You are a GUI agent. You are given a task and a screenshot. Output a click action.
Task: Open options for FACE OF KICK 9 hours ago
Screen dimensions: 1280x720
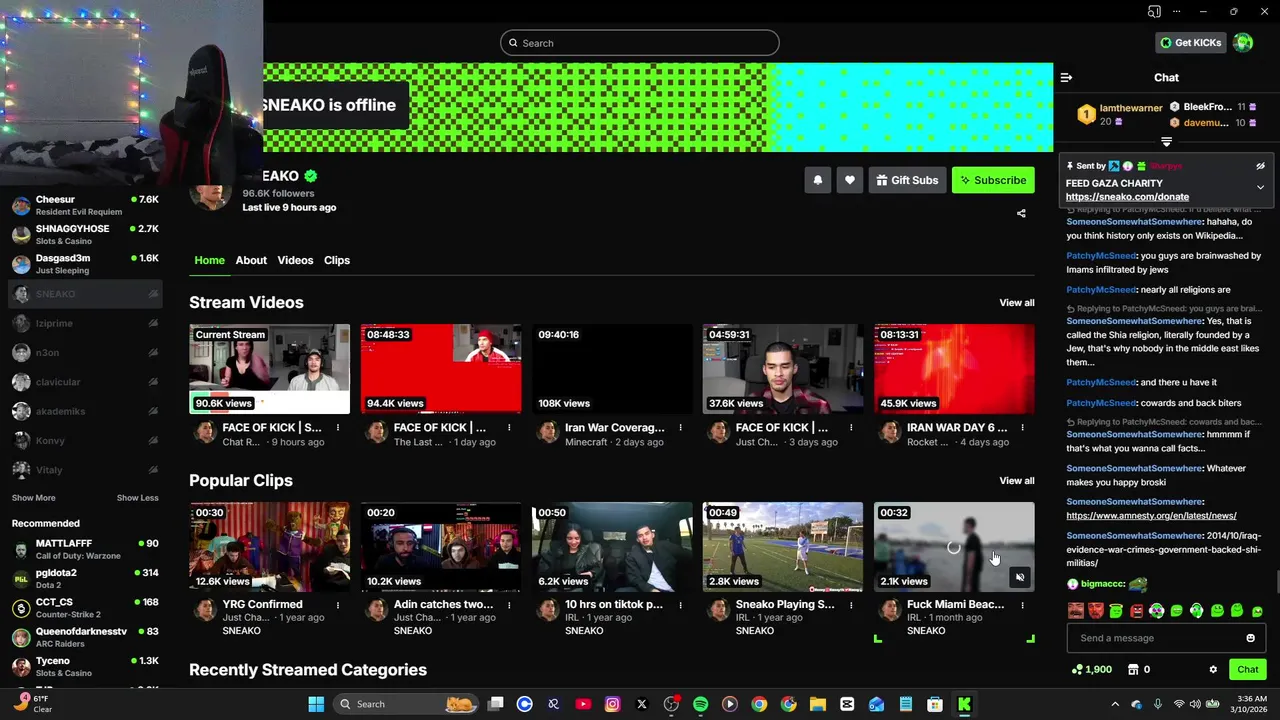tap(338, 428)
